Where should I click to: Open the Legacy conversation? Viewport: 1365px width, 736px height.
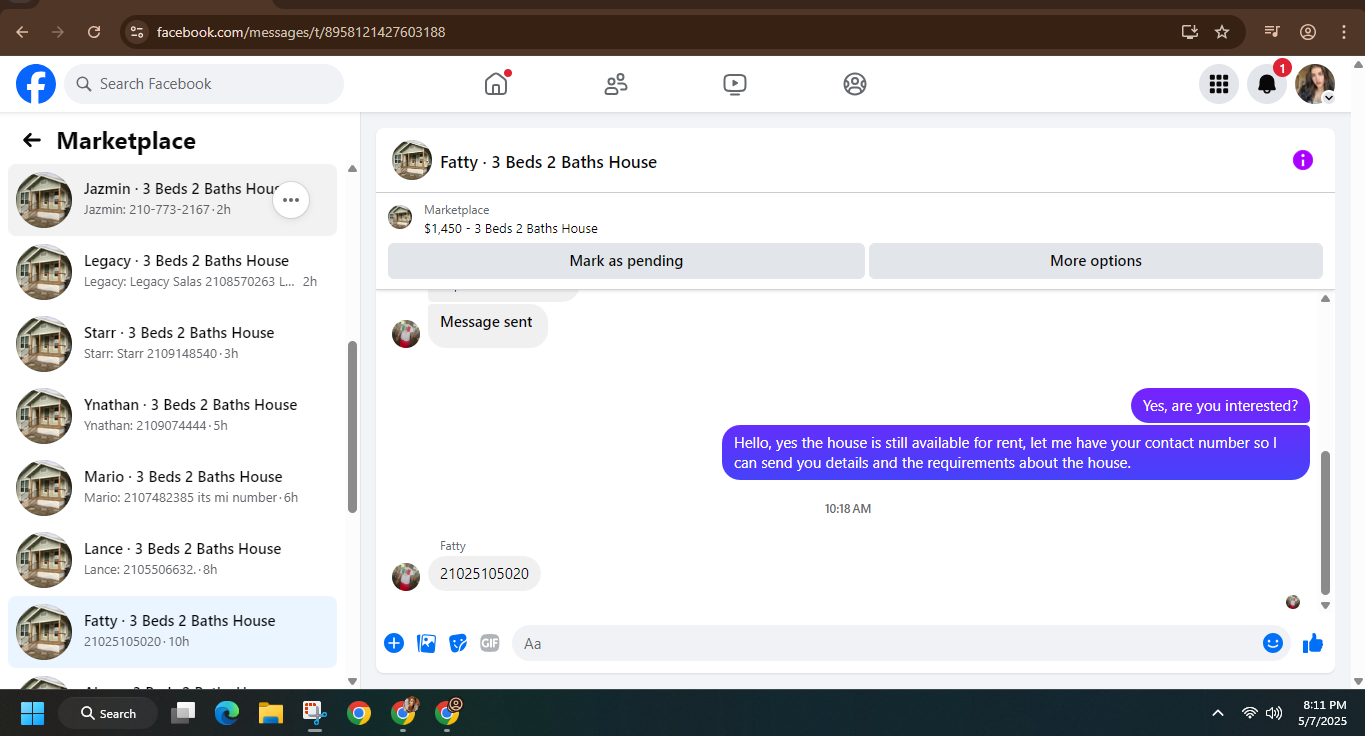(x=172, y=272)
